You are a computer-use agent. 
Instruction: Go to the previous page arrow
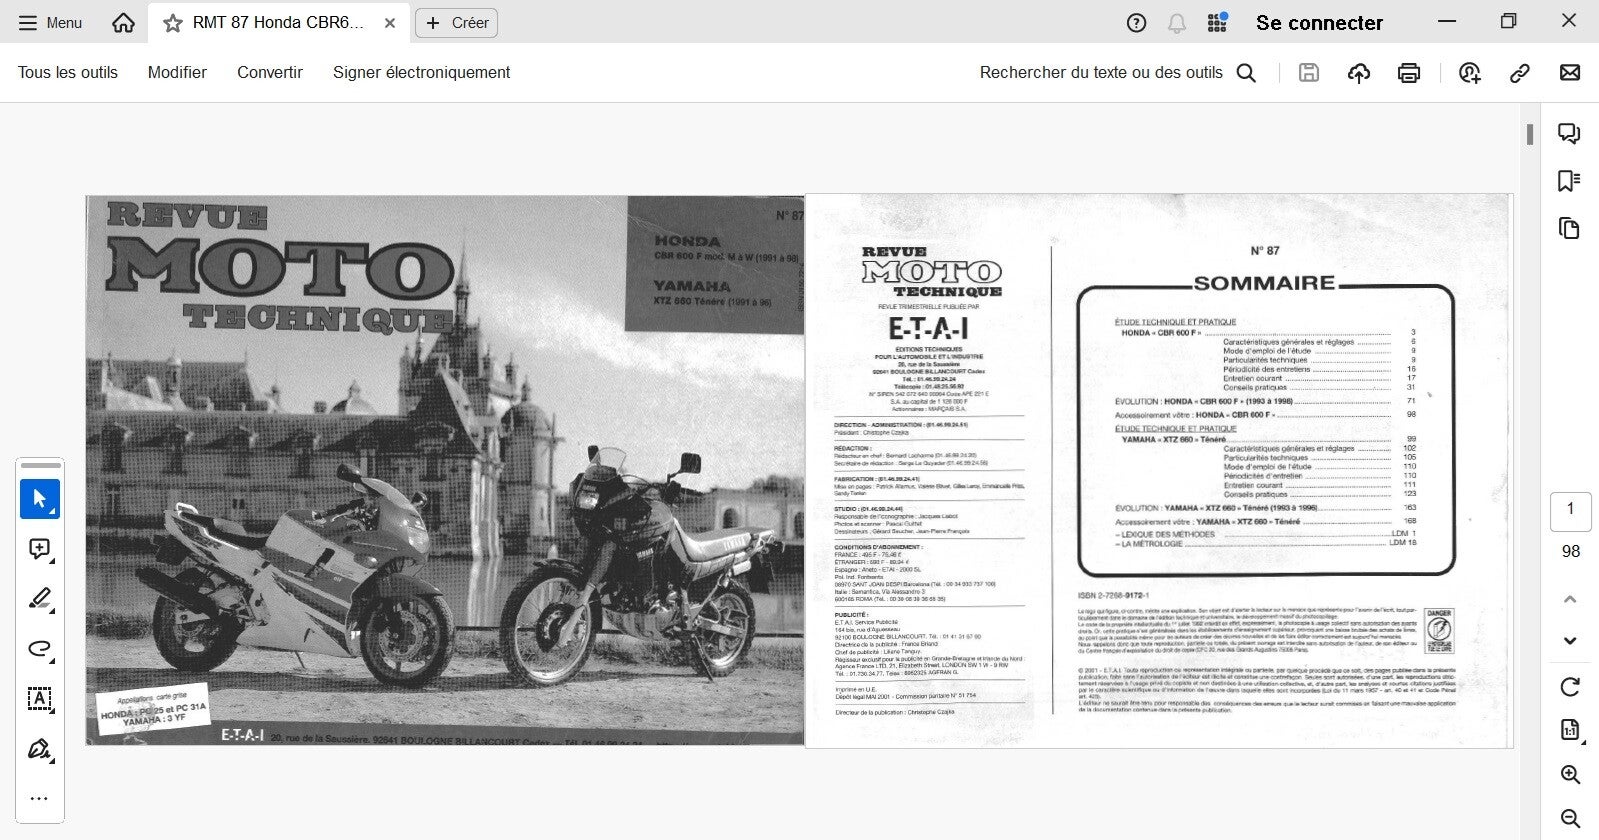pyautogui.click(x=1570, y=599)
